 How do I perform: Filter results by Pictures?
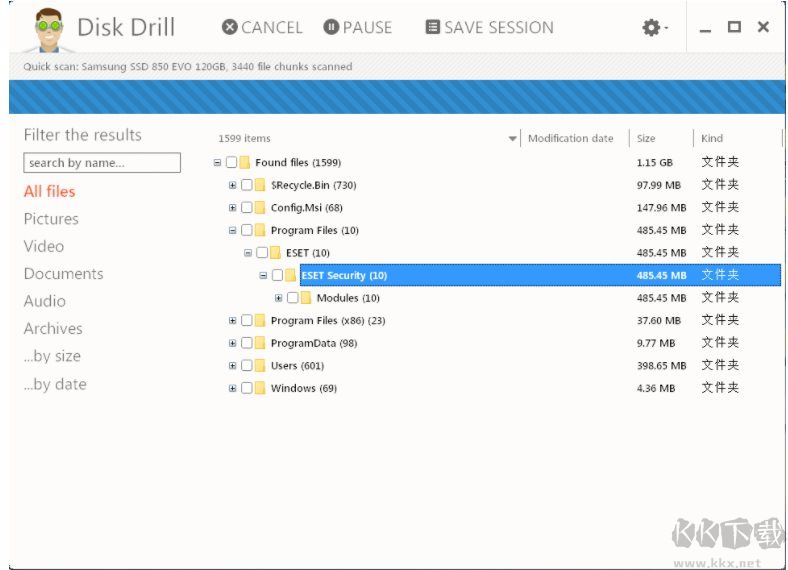(x=51, y=219)
